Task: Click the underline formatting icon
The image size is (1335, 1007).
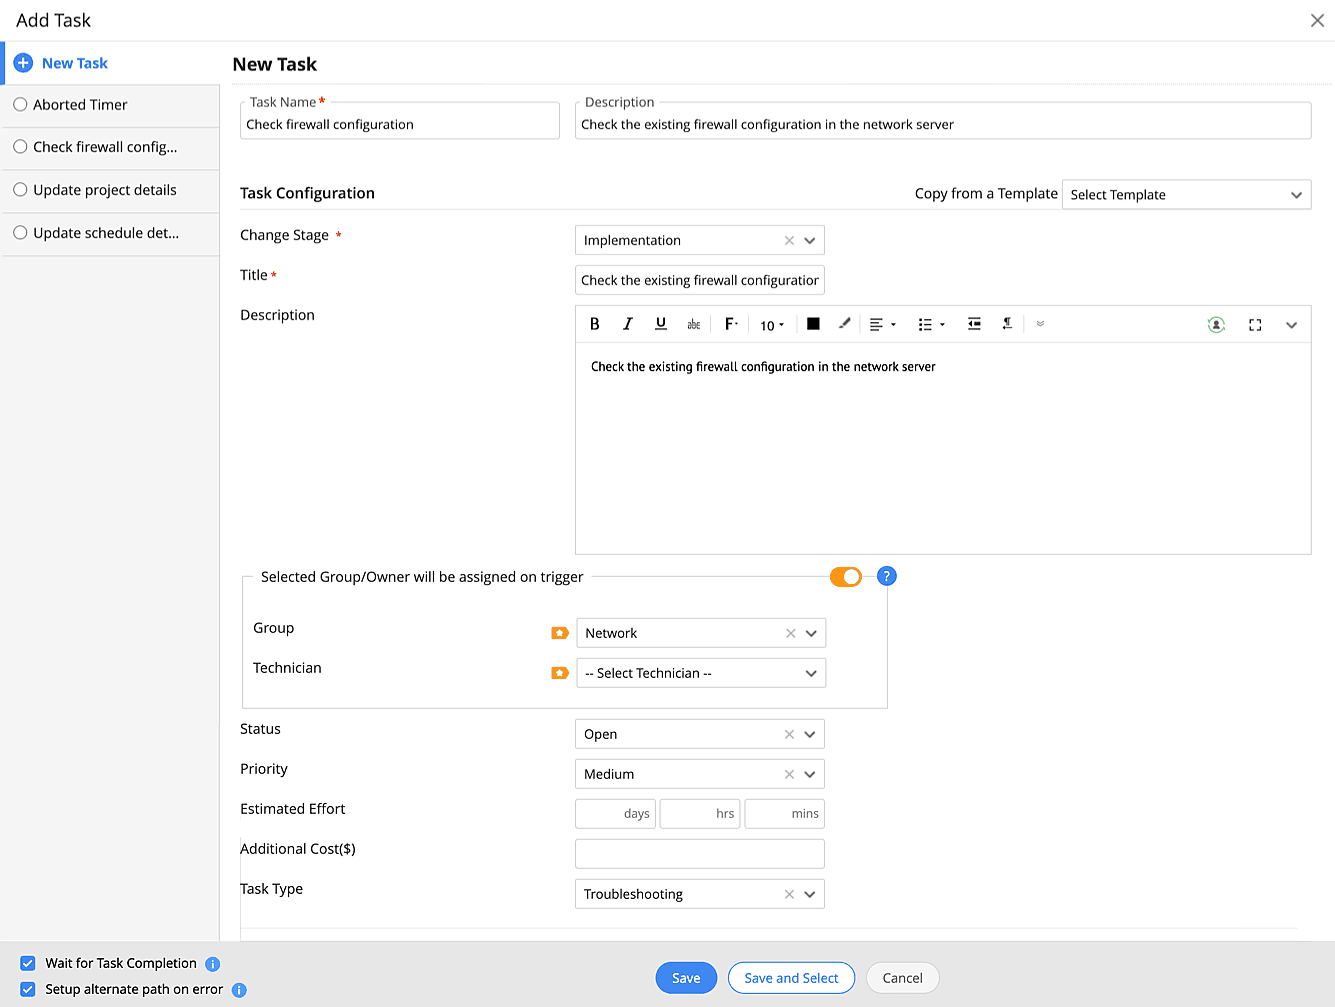Action: tap(661, 324)
